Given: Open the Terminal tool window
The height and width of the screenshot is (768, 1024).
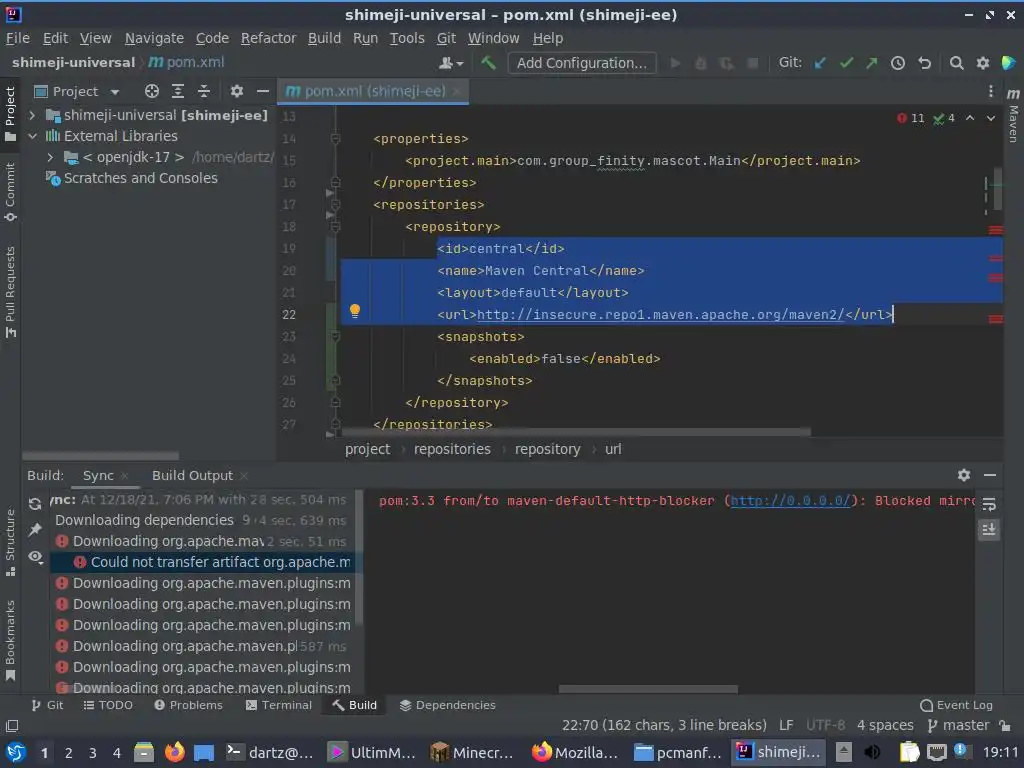Looking at the screenshot, I should (279, 705).
